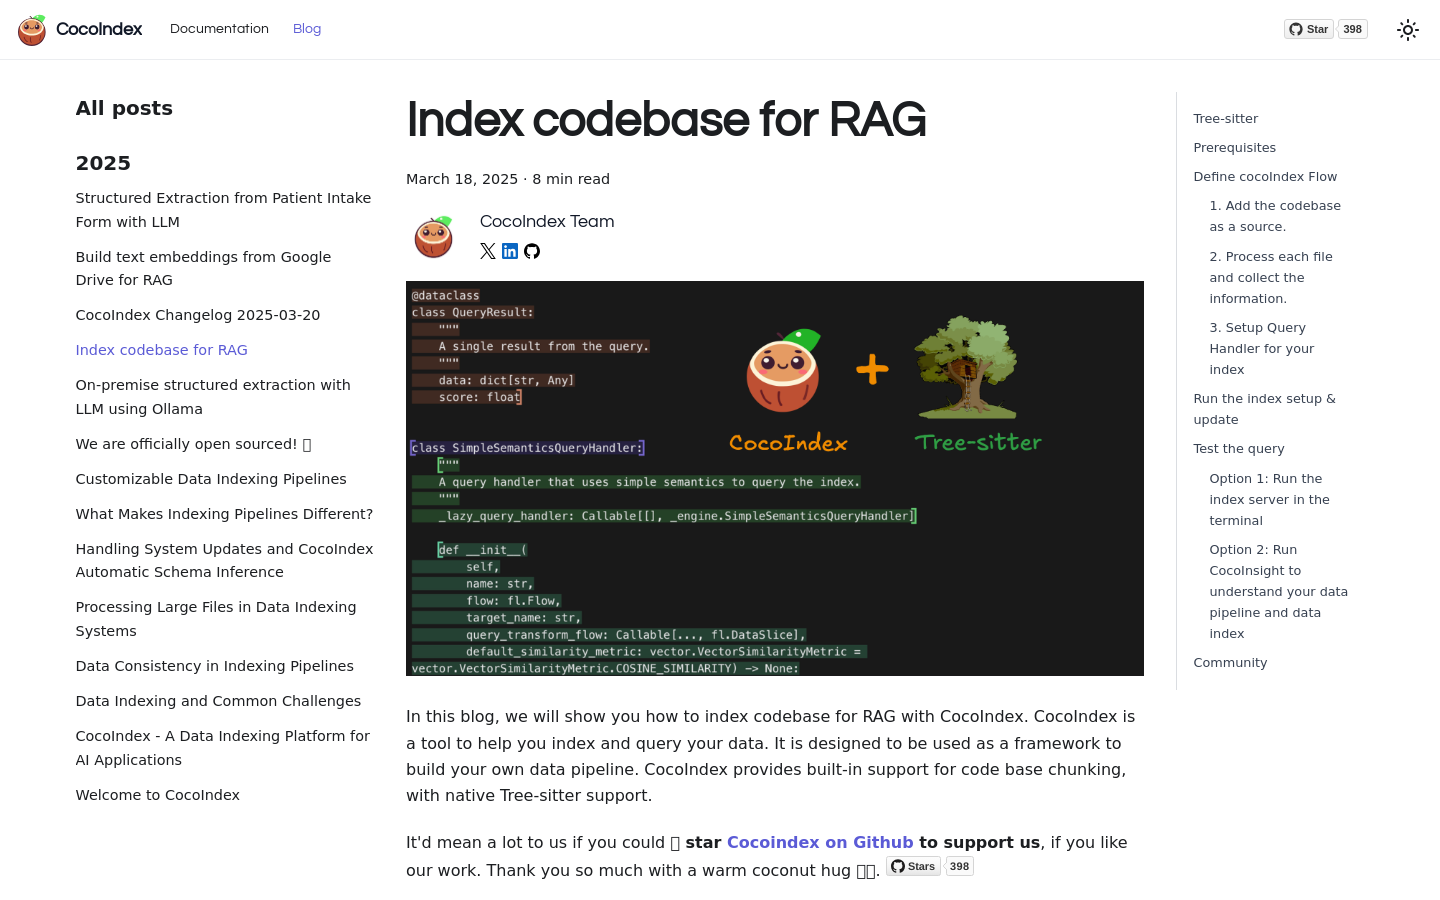Viewport: 1440px width, 900px height.
Task: Open Data Consistency in Indexing Pipelines post
Action: click(215, 666)
